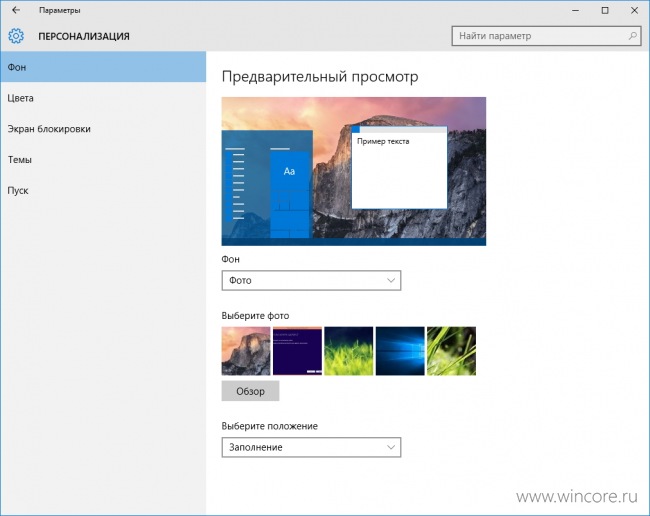650x516 pixels.
Task: Click 'ПЕРСОНАЛИЗАЦИЯ' title text
Action: [84, 36]
